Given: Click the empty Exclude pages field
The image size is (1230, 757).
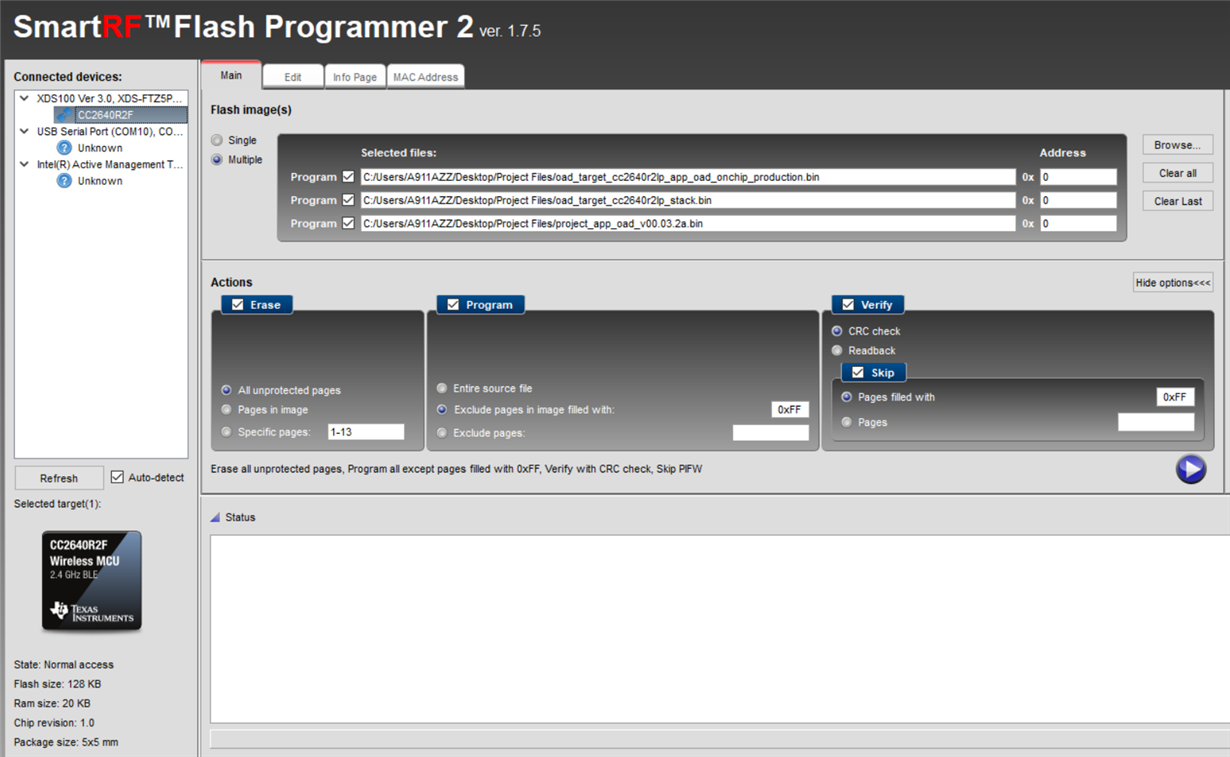Looking at the screenshot, I should [x=771, y=433].
